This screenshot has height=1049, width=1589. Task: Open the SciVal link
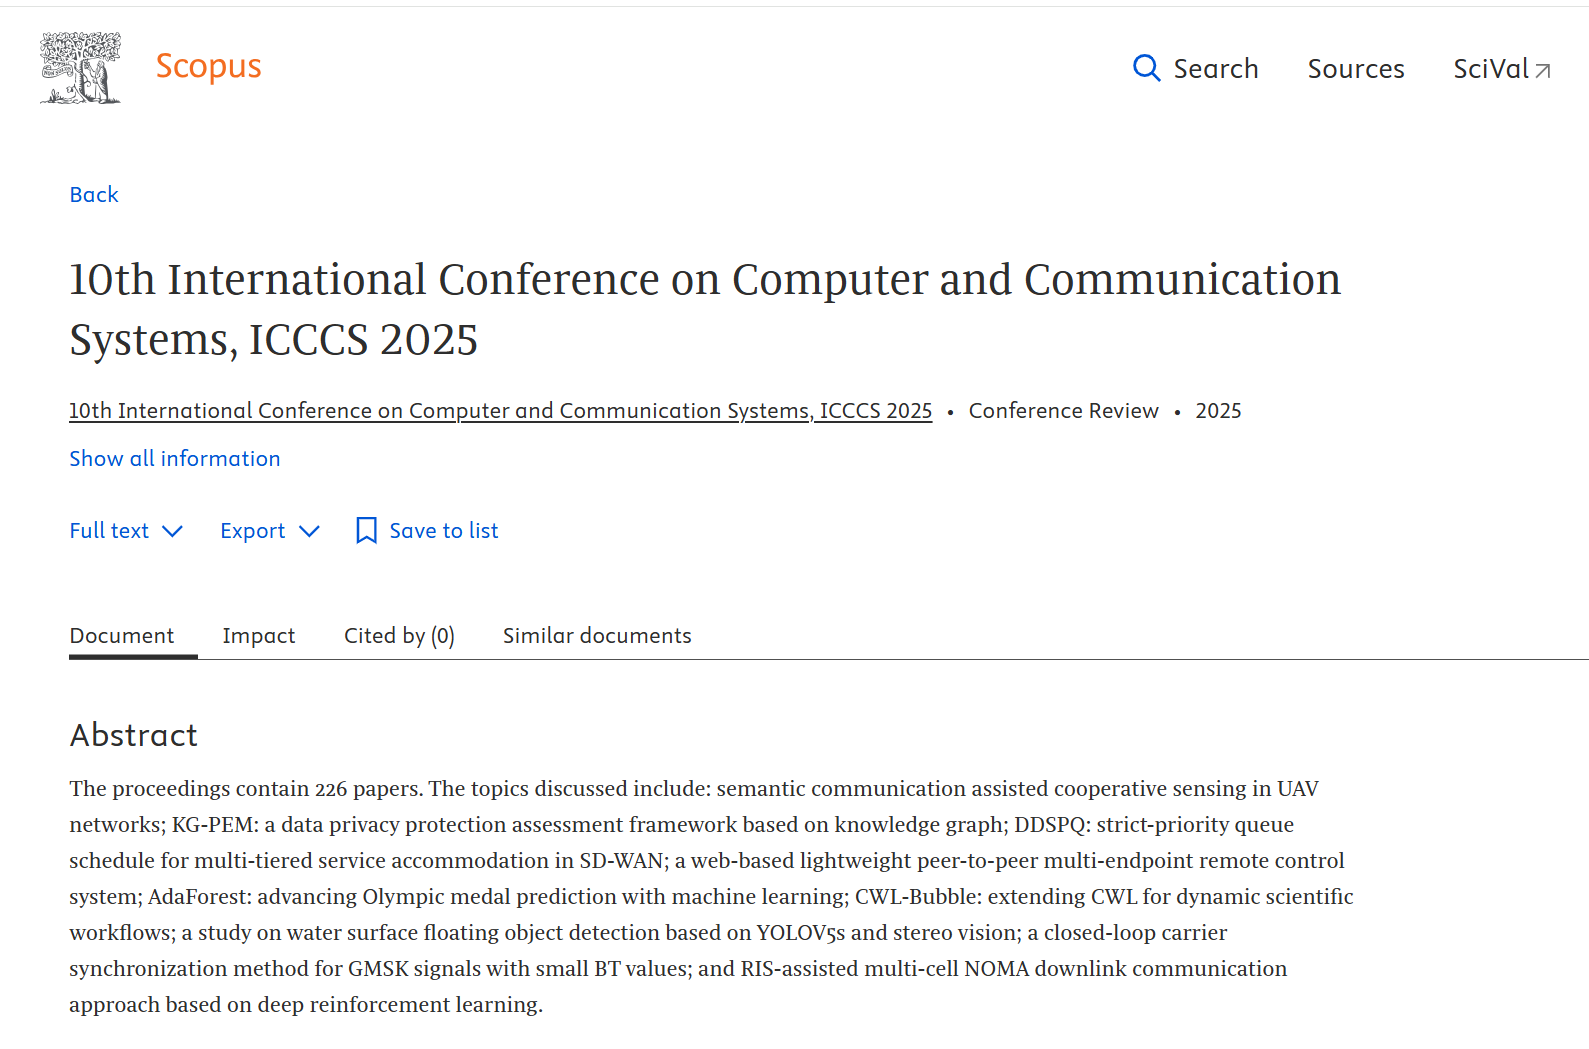(x=1490, y=69)
